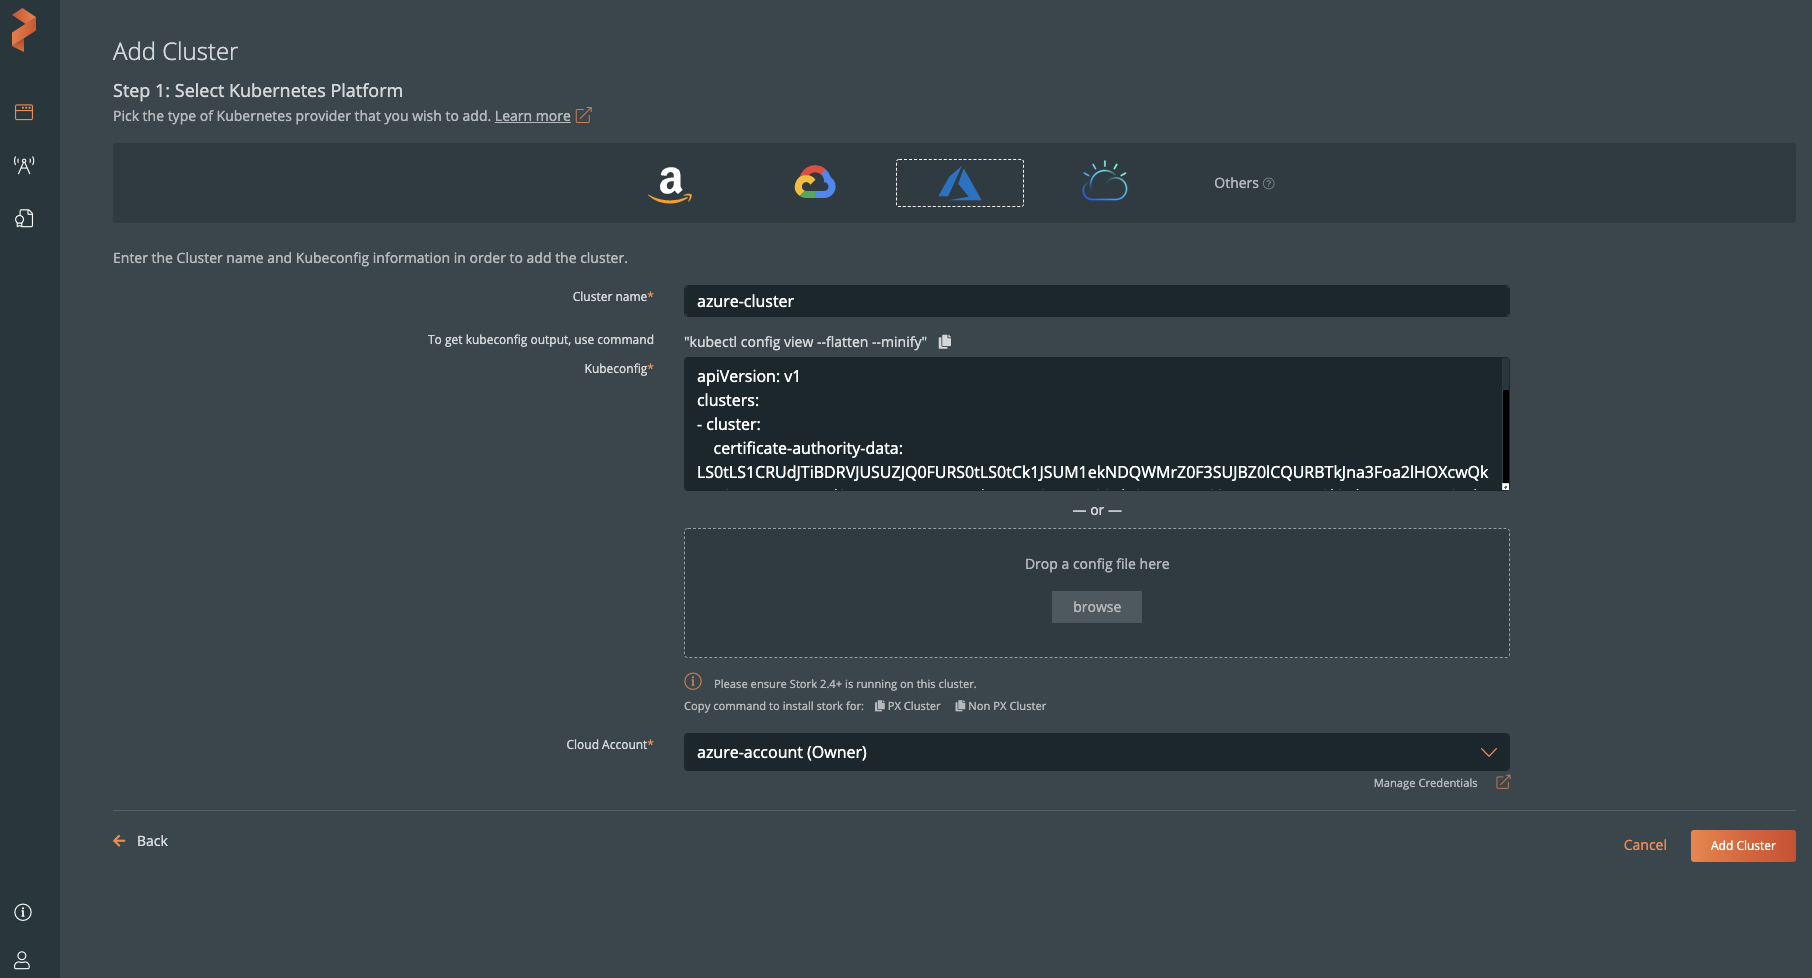Click into the Cluster name field
The width and height of the screenshot is (1812, 978).
[x=1096, y=301]
